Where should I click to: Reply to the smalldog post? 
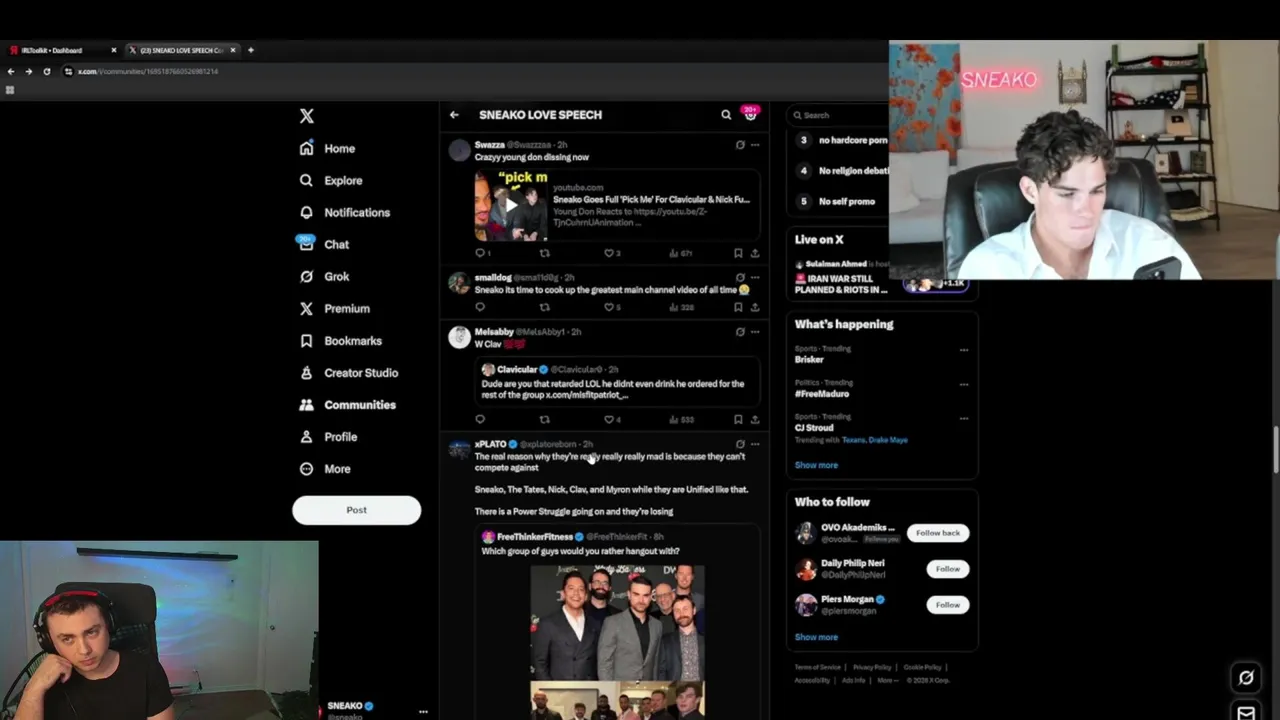click(x=480, y=307)
